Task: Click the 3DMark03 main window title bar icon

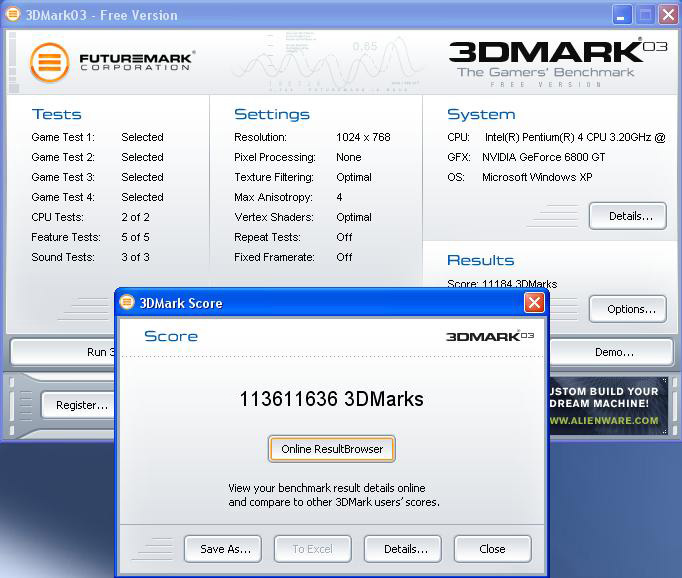Action: [14, 14]
